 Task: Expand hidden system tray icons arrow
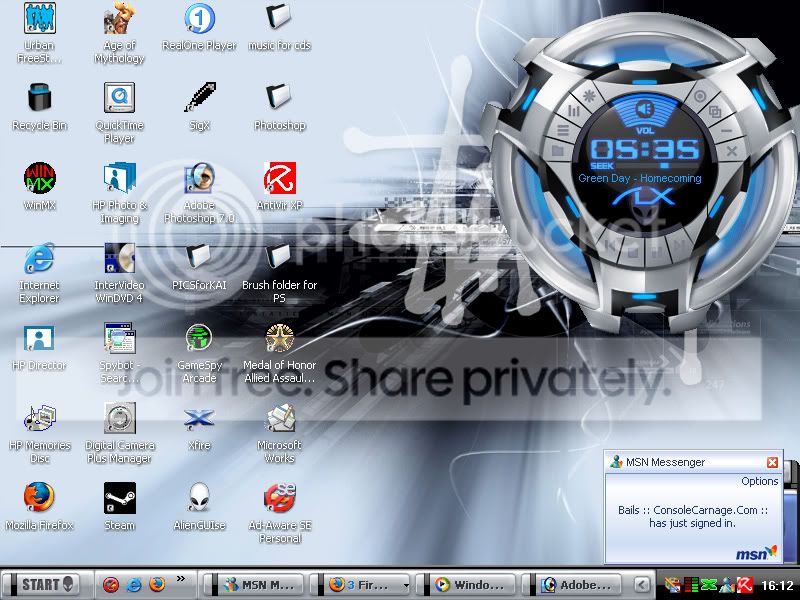642,585
